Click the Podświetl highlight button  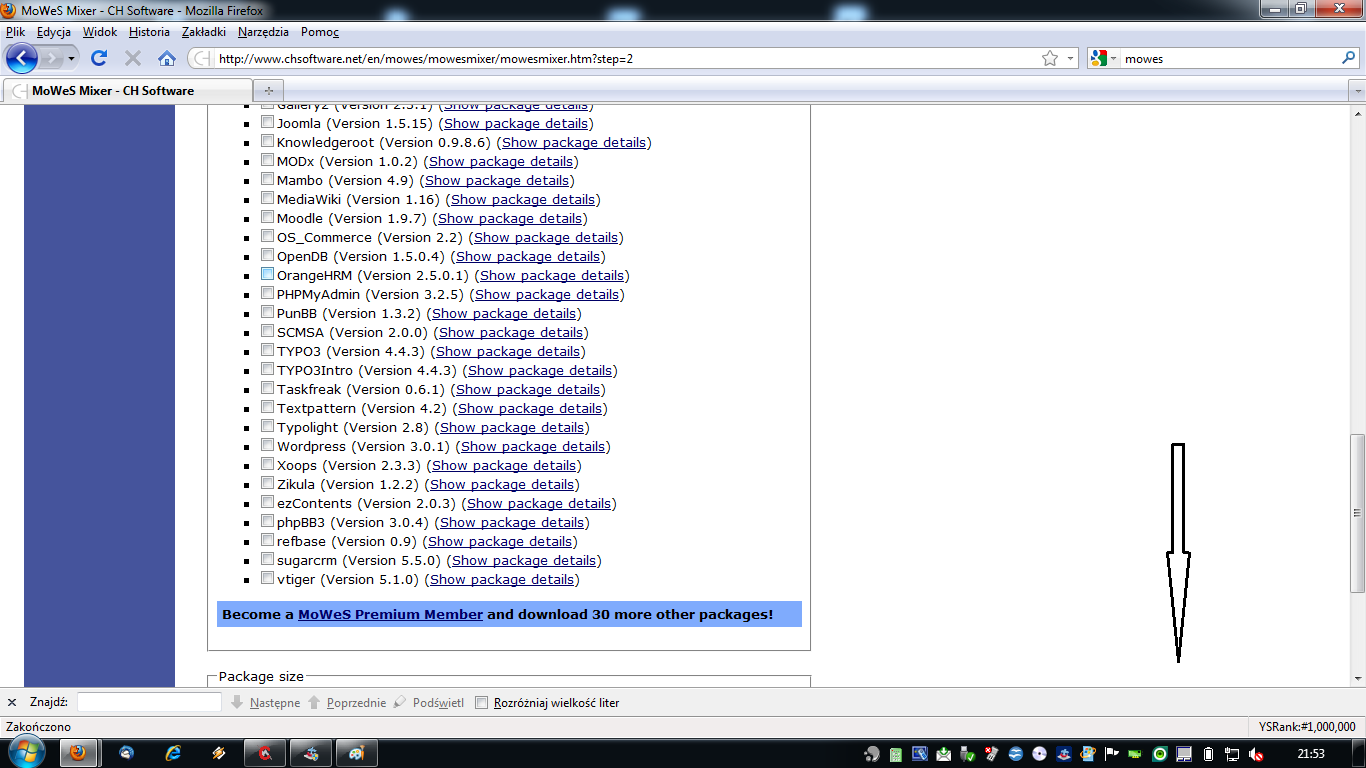(430, 702)
